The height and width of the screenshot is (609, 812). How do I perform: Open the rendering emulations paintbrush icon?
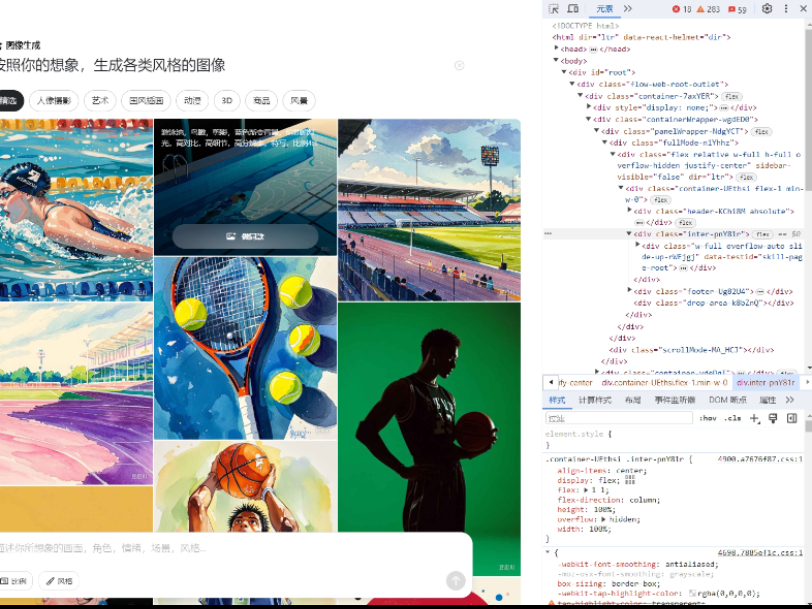click(x=773, y=418)
